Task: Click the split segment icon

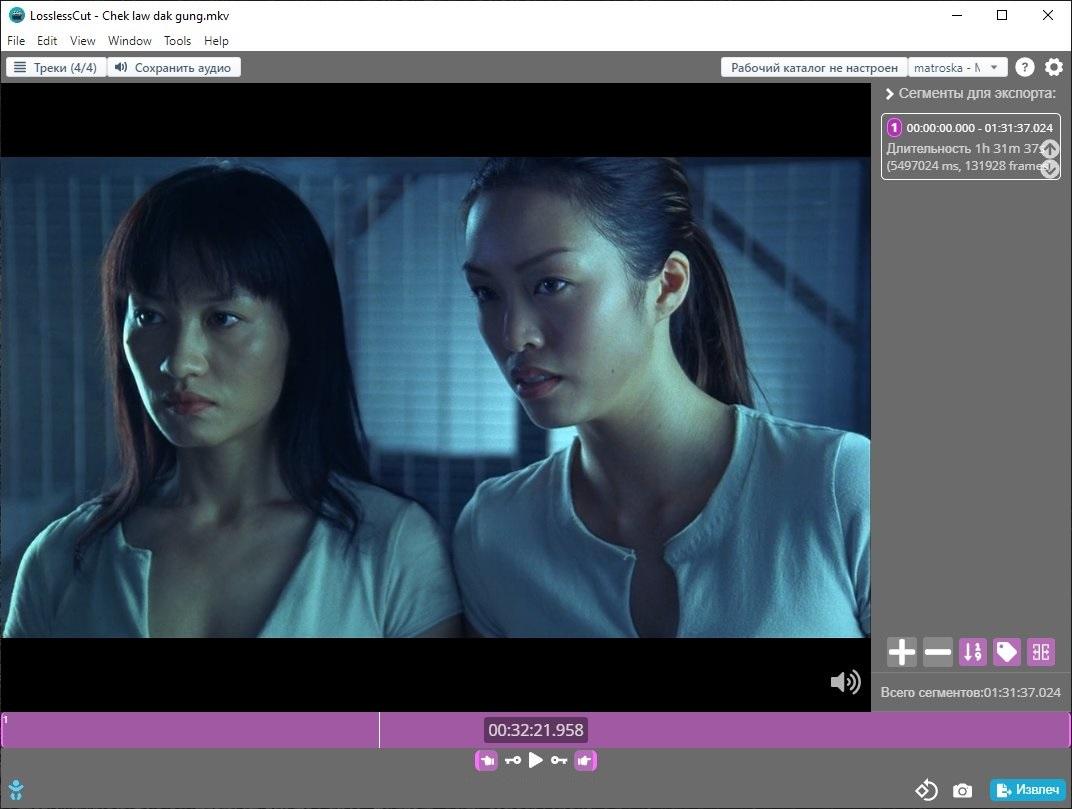Action: point(1041,653)
